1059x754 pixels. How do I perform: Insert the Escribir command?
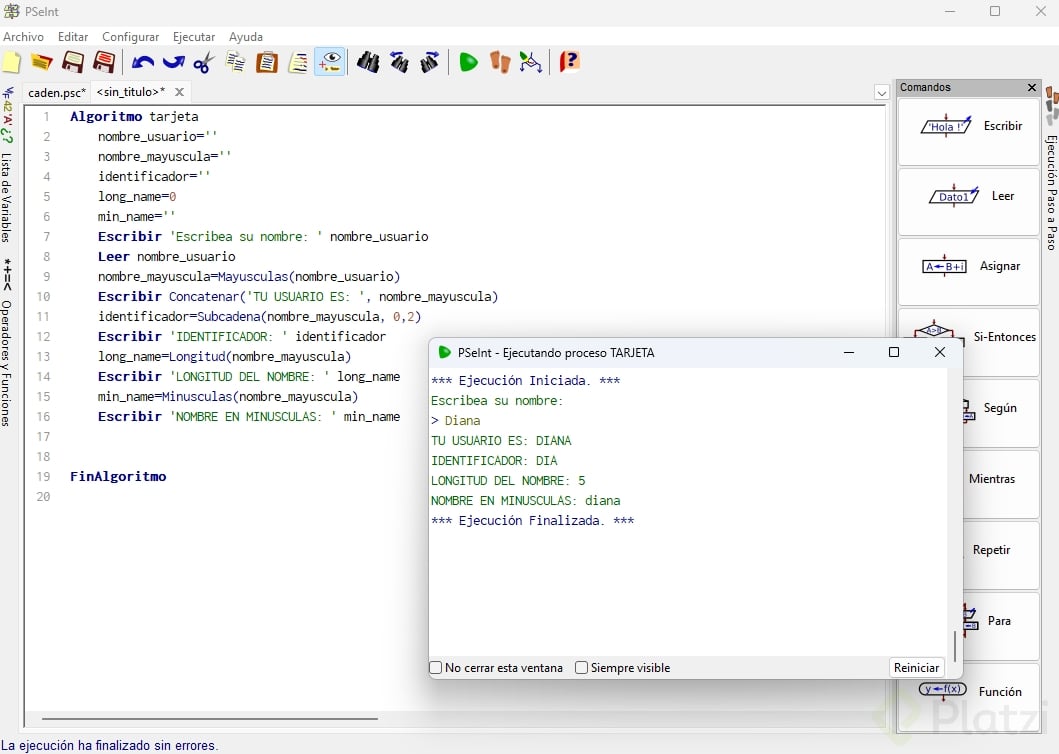[x=968, y=127]
